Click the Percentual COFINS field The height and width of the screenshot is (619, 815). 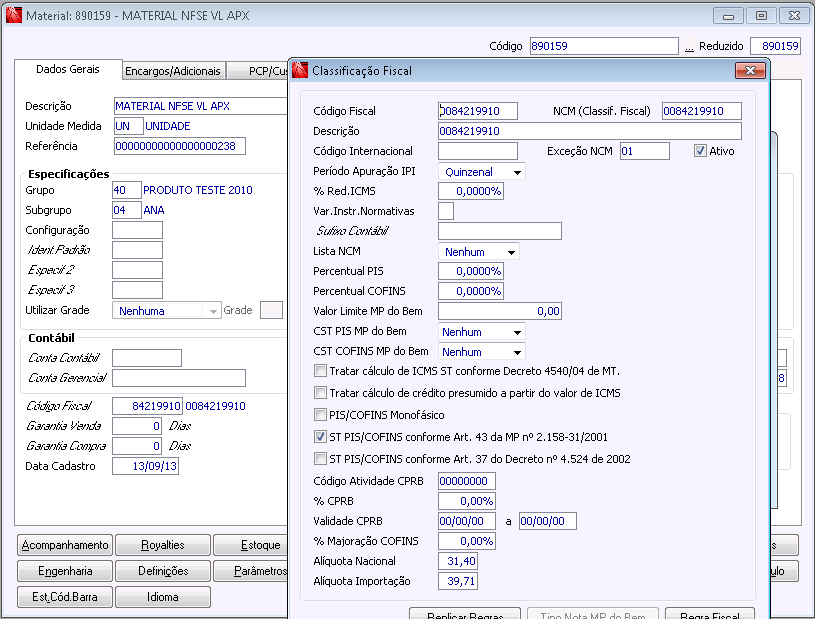coord(471,291)
